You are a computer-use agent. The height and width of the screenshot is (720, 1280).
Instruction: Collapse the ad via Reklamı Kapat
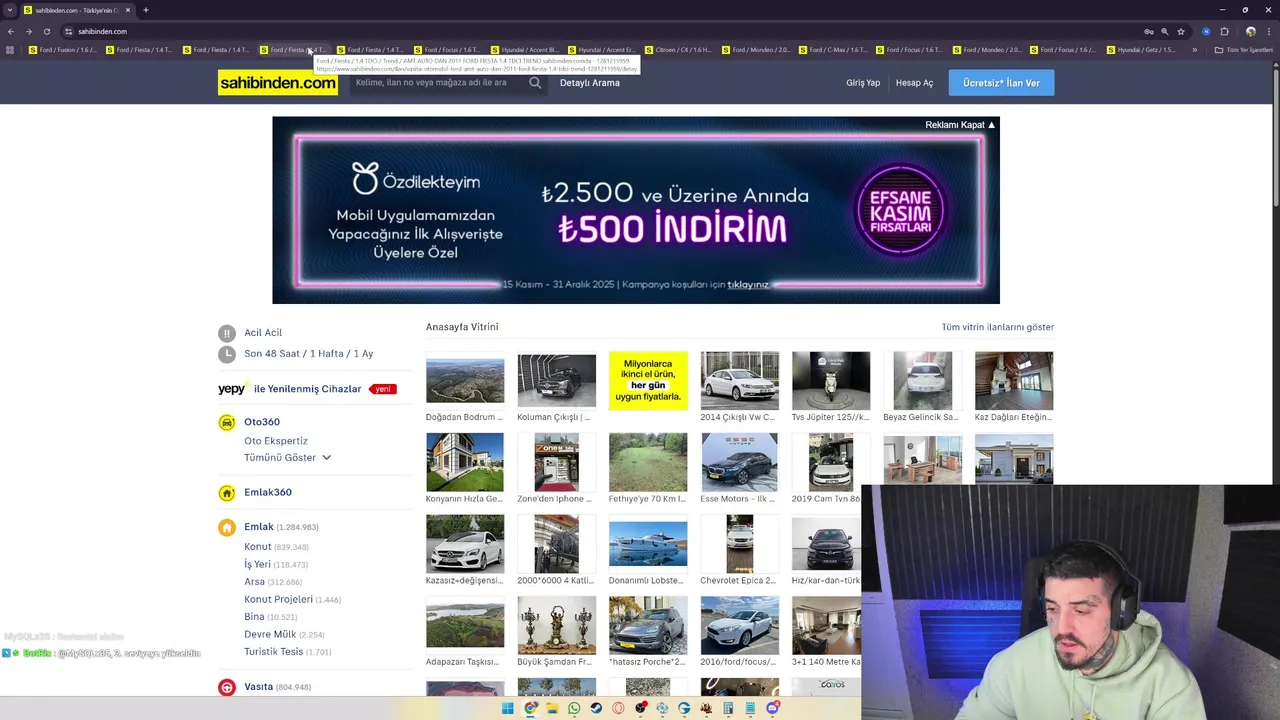point(960,125)
